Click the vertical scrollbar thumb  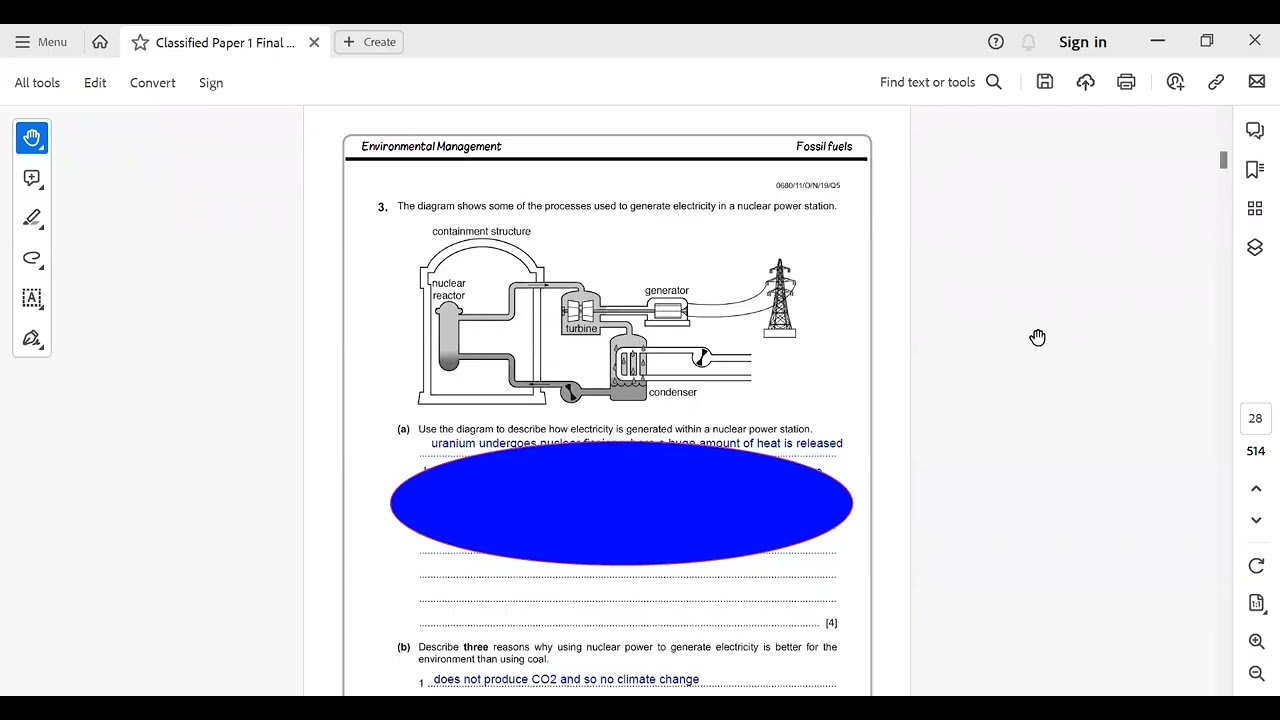click(1223, 160)
